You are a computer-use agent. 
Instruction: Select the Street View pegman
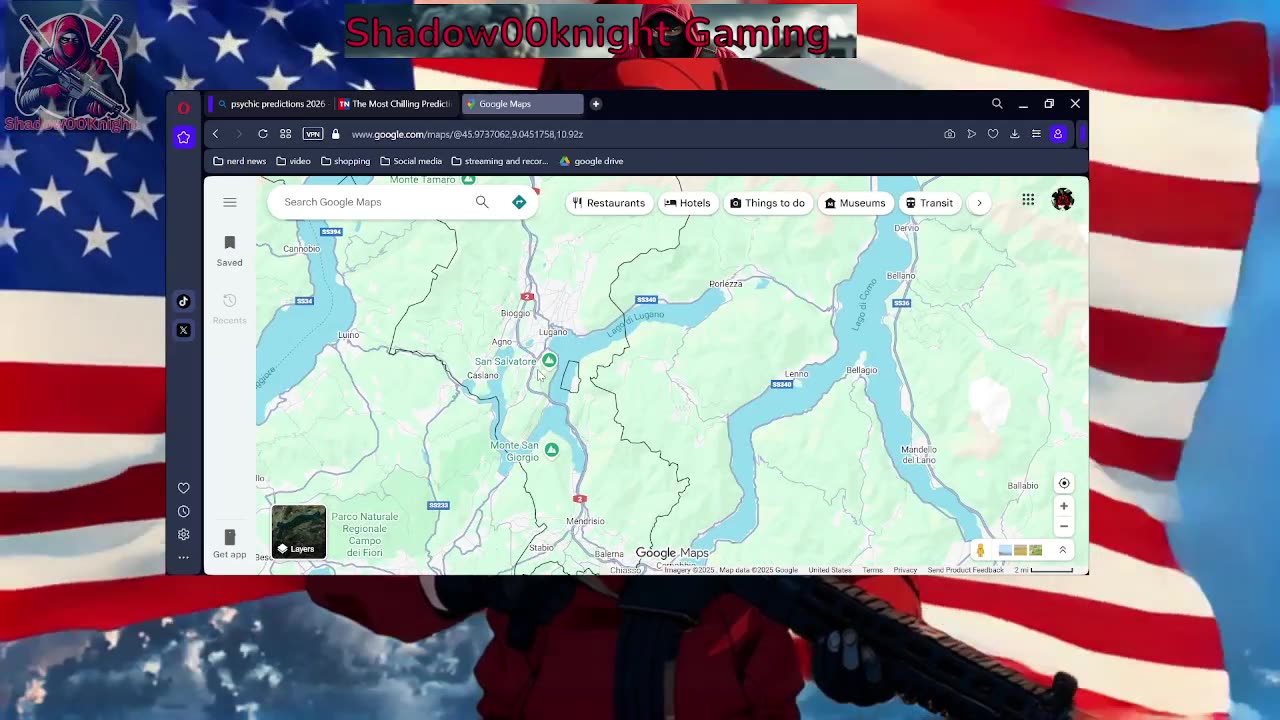pos(980,550)
